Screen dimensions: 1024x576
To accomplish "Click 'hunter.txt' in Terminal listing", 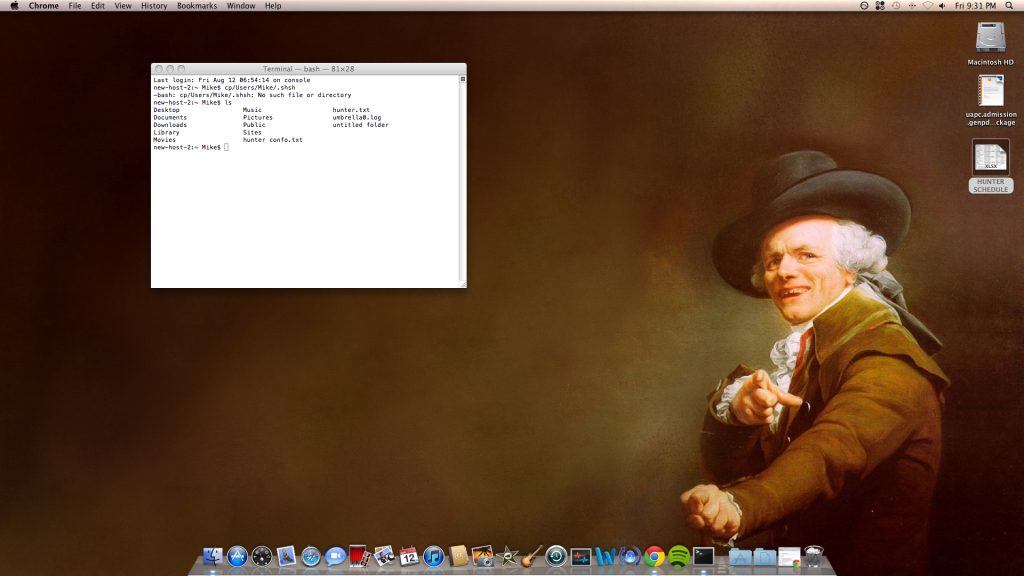I will (x=351, y=110).
